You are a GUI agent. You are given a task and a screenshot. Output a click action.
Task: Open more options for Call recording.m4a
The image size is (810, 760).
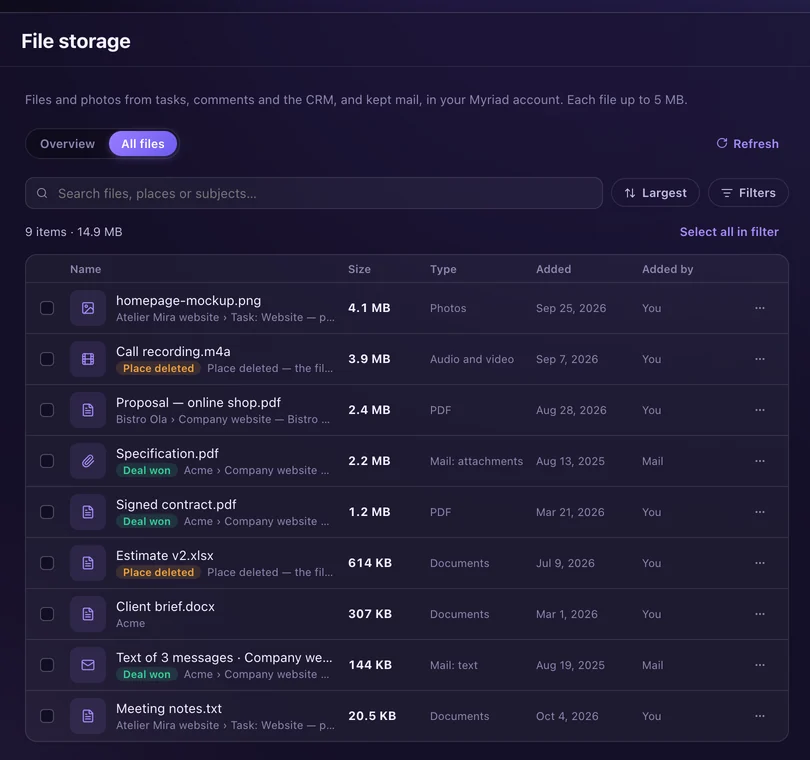coord(759,359)
